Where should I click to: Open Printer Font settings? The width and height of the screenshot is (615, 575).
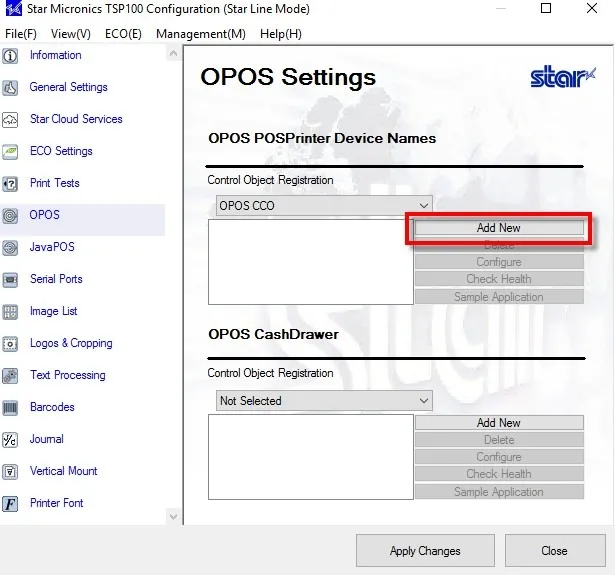[56, 503]
